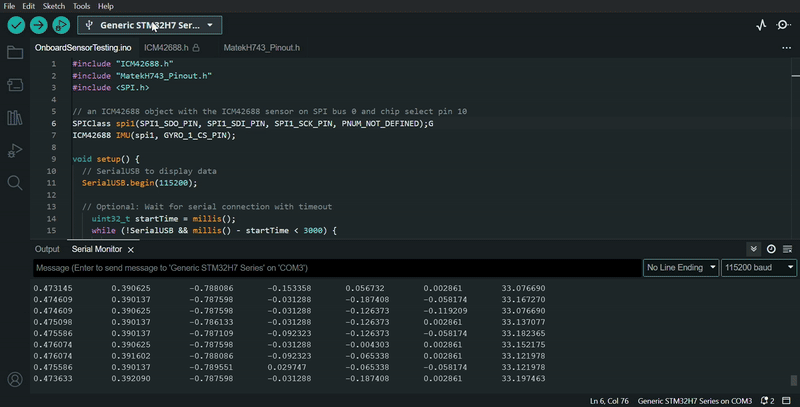Click the Upload arrow button
This screenshot has width=800, height=407.
39,25
